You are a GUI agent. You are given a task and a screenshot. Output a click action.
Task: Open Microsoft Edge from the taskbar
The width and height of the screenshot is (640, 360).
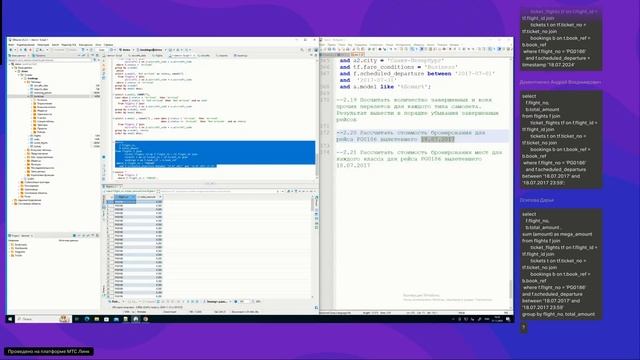pos(87,319)
